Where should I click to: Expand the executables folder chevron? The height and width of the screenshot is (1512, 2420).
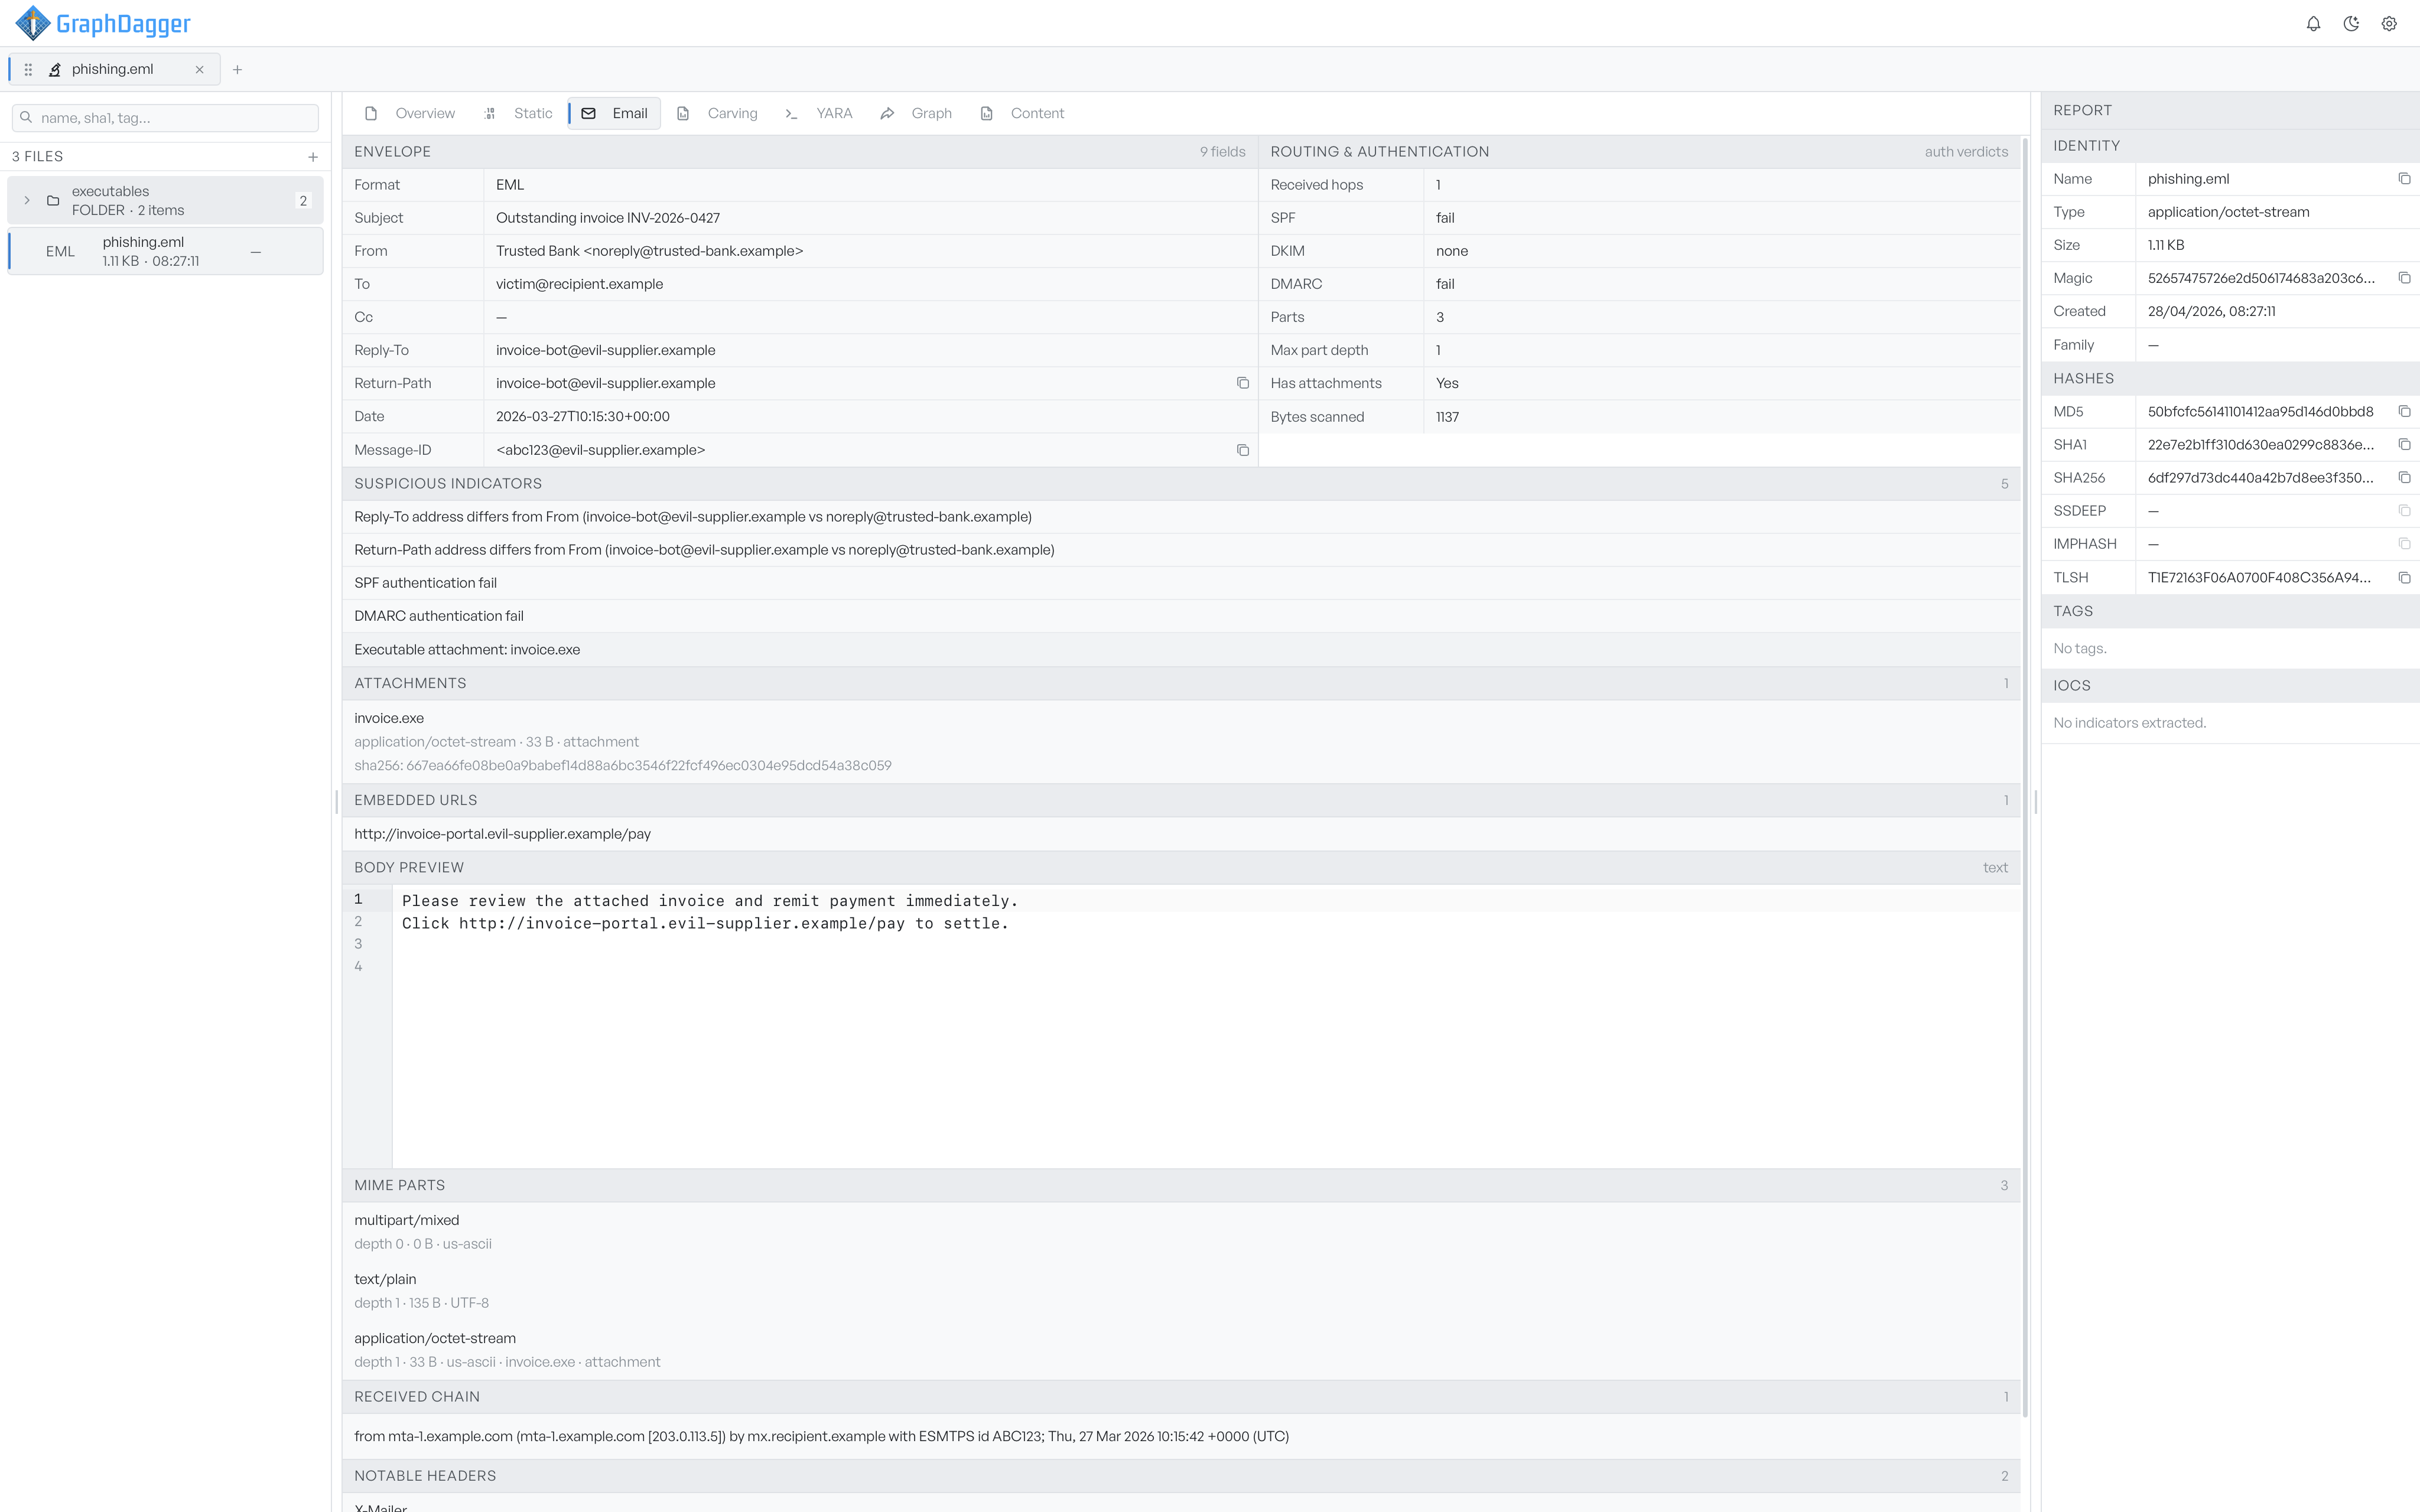tap(27, 201)
